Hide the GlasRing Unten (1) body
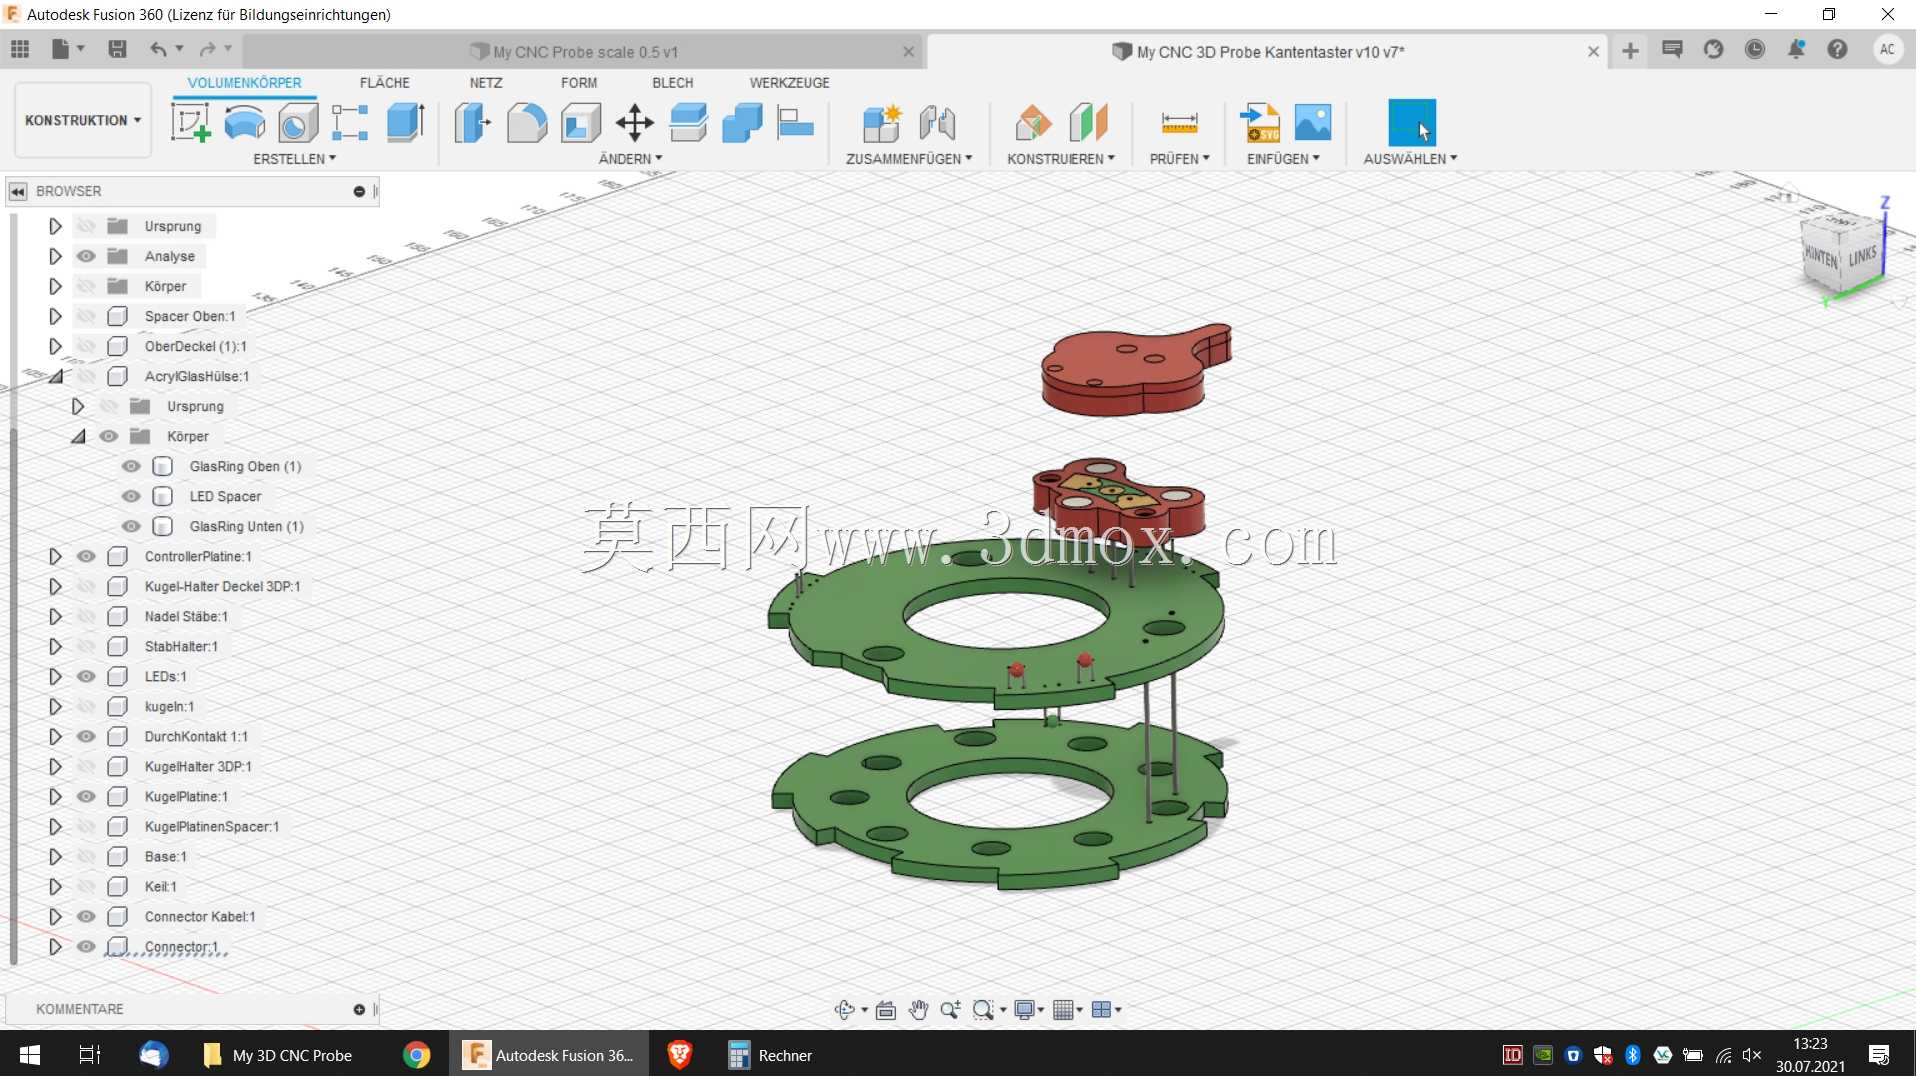1916x1076 pixels. pyautogui.click(x=131, y=526)
